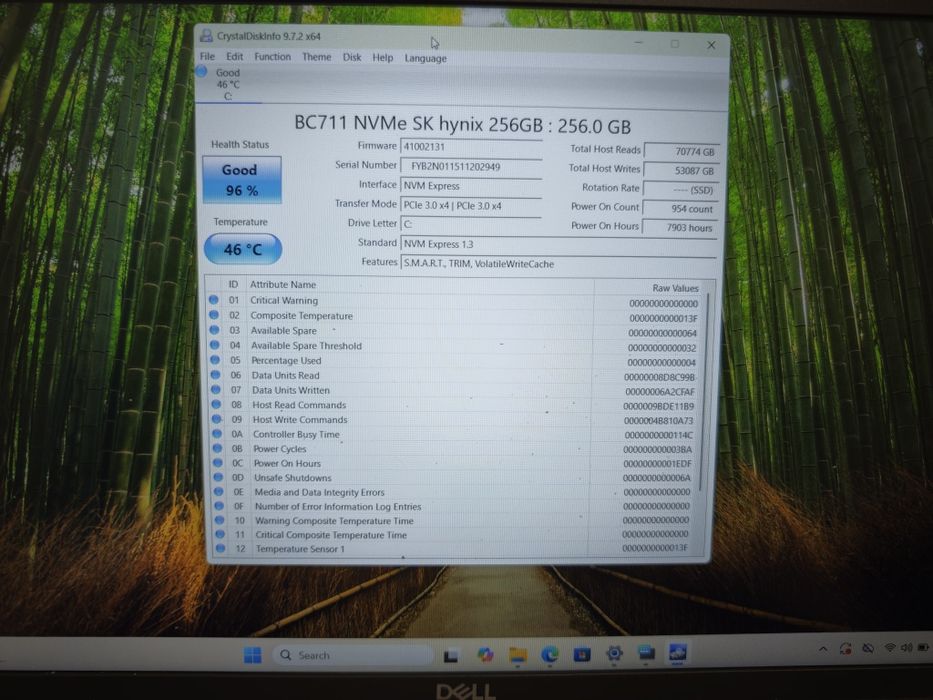Open the Theme menu
The image size is (933, 700).
pyautogui.click(x=317, y=57)
